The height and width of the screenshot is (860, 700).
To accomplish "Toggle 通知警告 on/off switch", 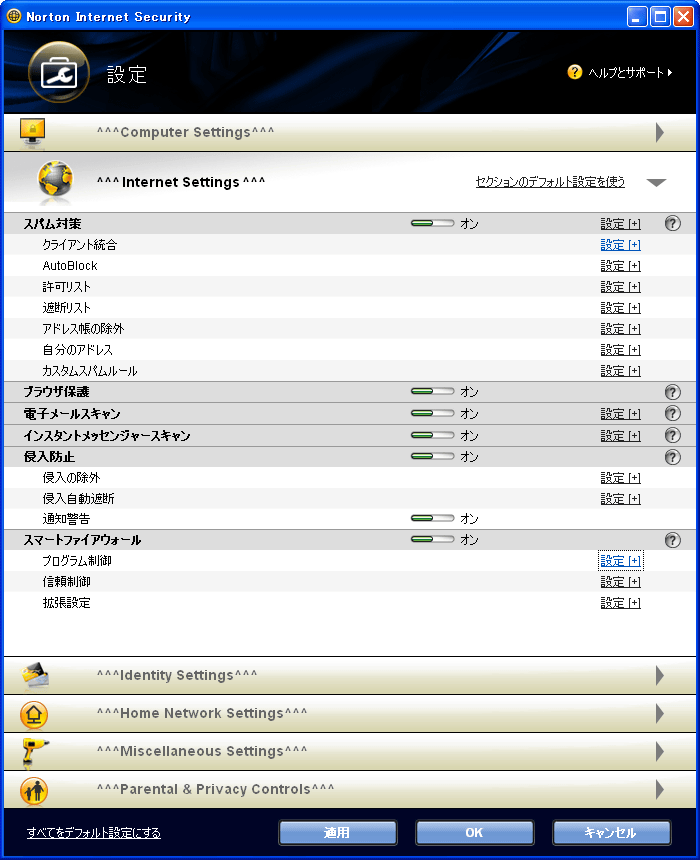I will 432,518.
